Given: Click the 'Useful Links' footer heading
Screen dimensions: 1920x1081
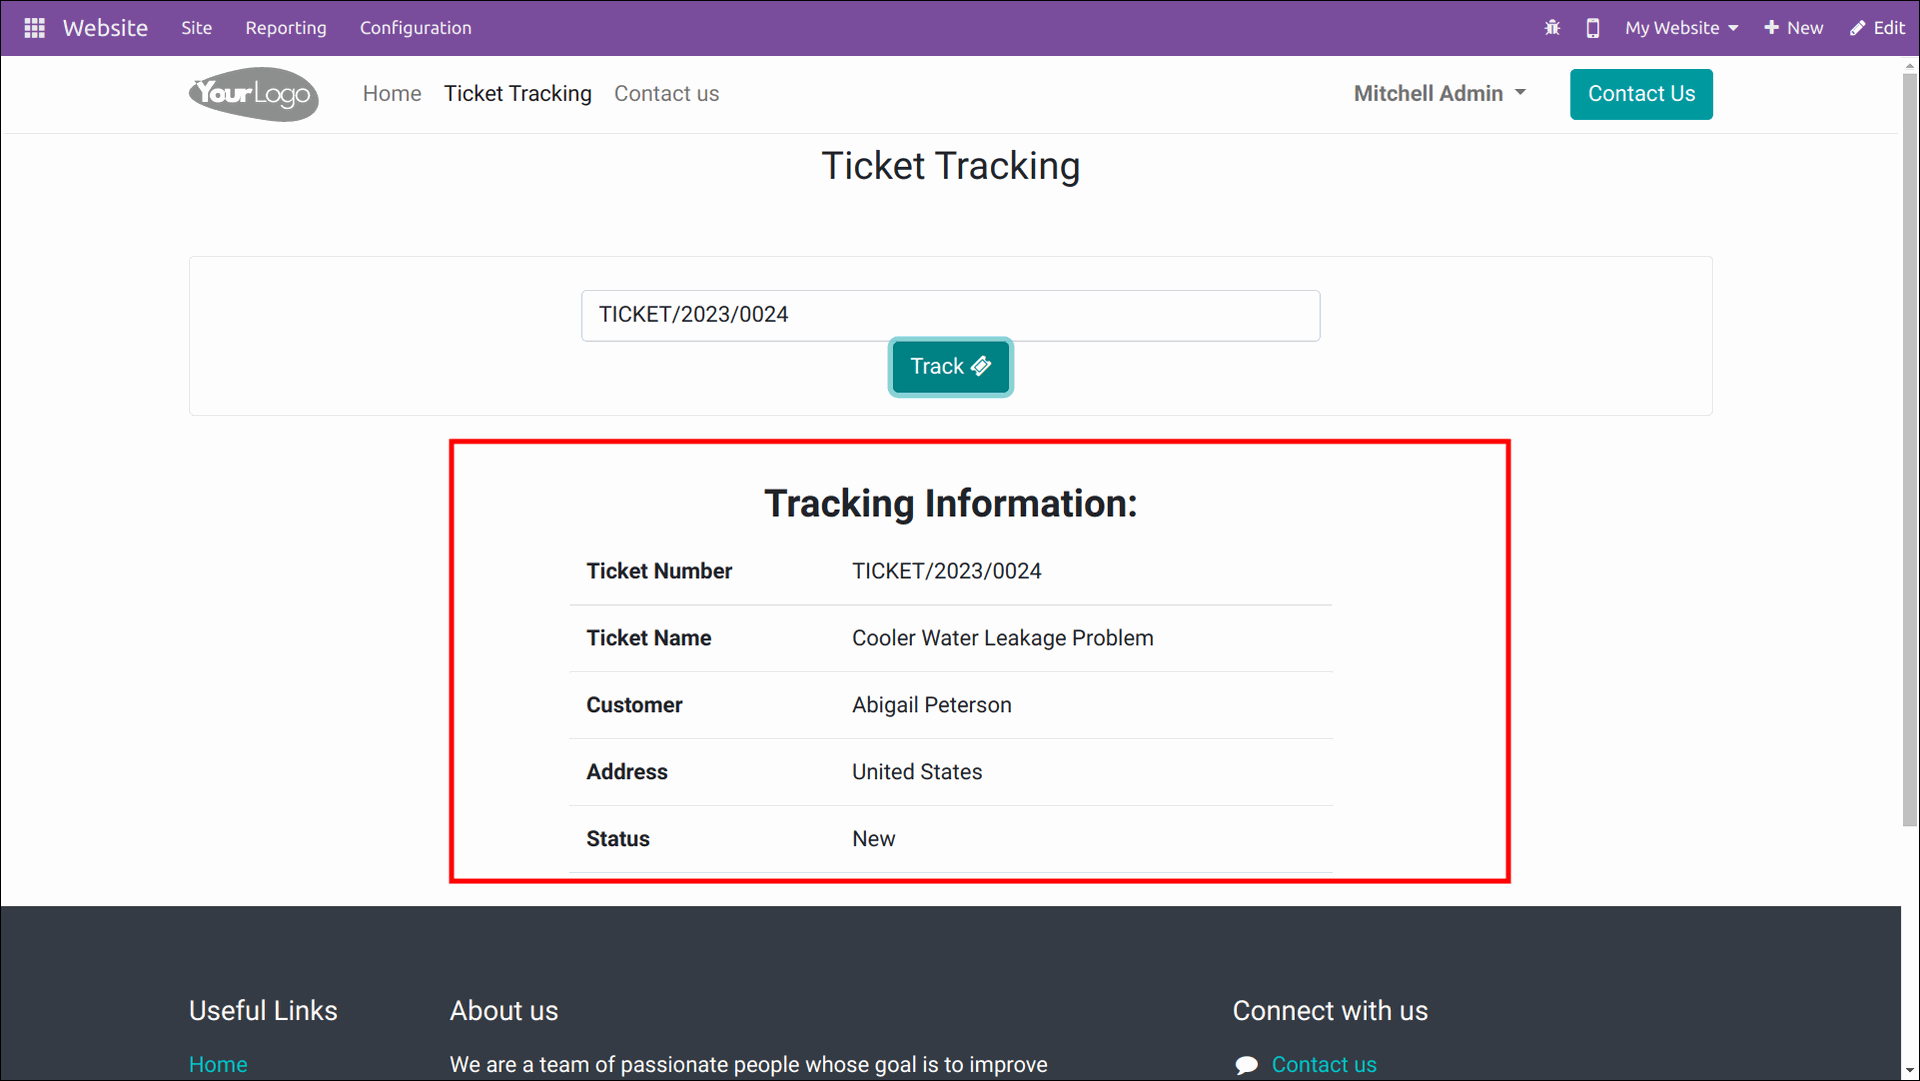Looking at the screenshot, I should pos(263,1011).
